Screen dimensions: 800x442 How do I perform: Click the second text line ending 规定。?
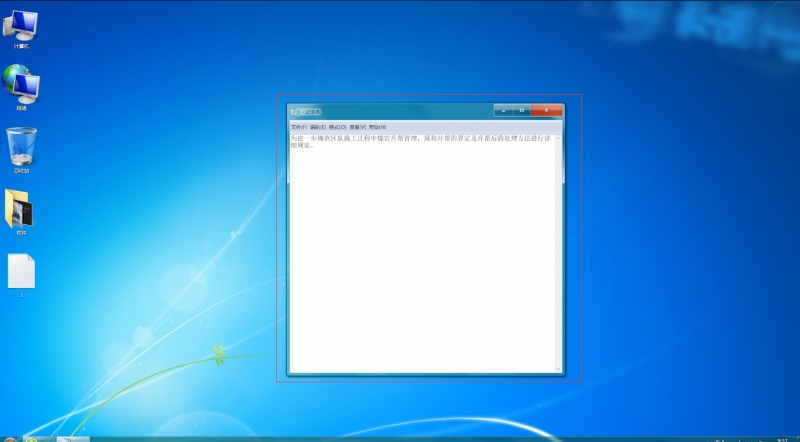point(302,145)
